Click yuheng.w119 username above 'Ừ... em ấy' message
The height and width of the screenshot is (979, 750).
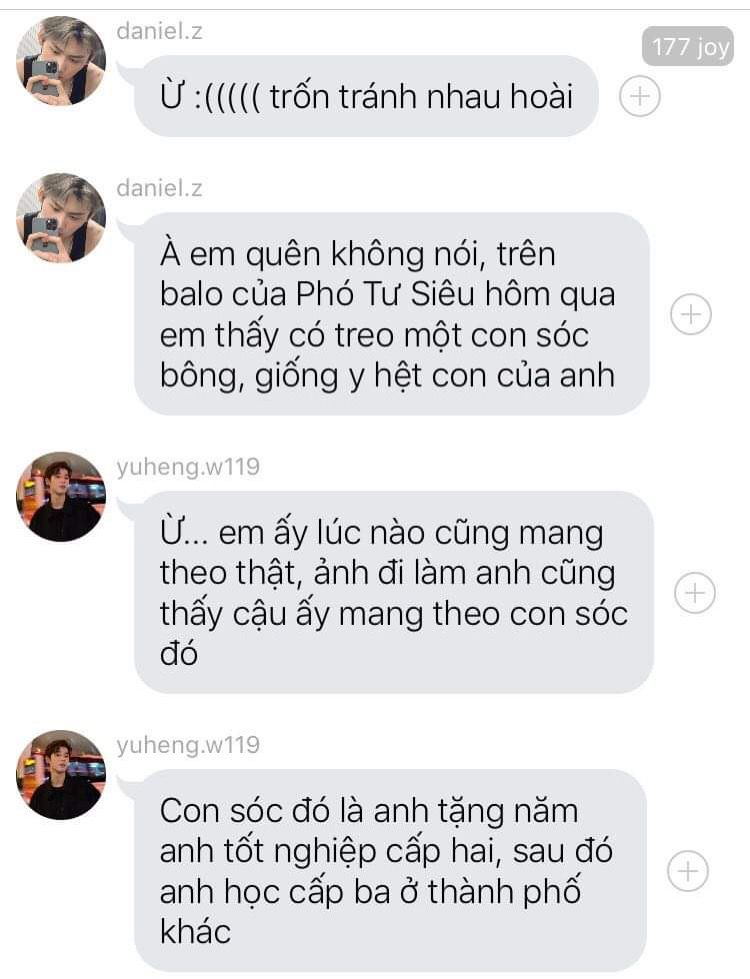coord(188,467)
